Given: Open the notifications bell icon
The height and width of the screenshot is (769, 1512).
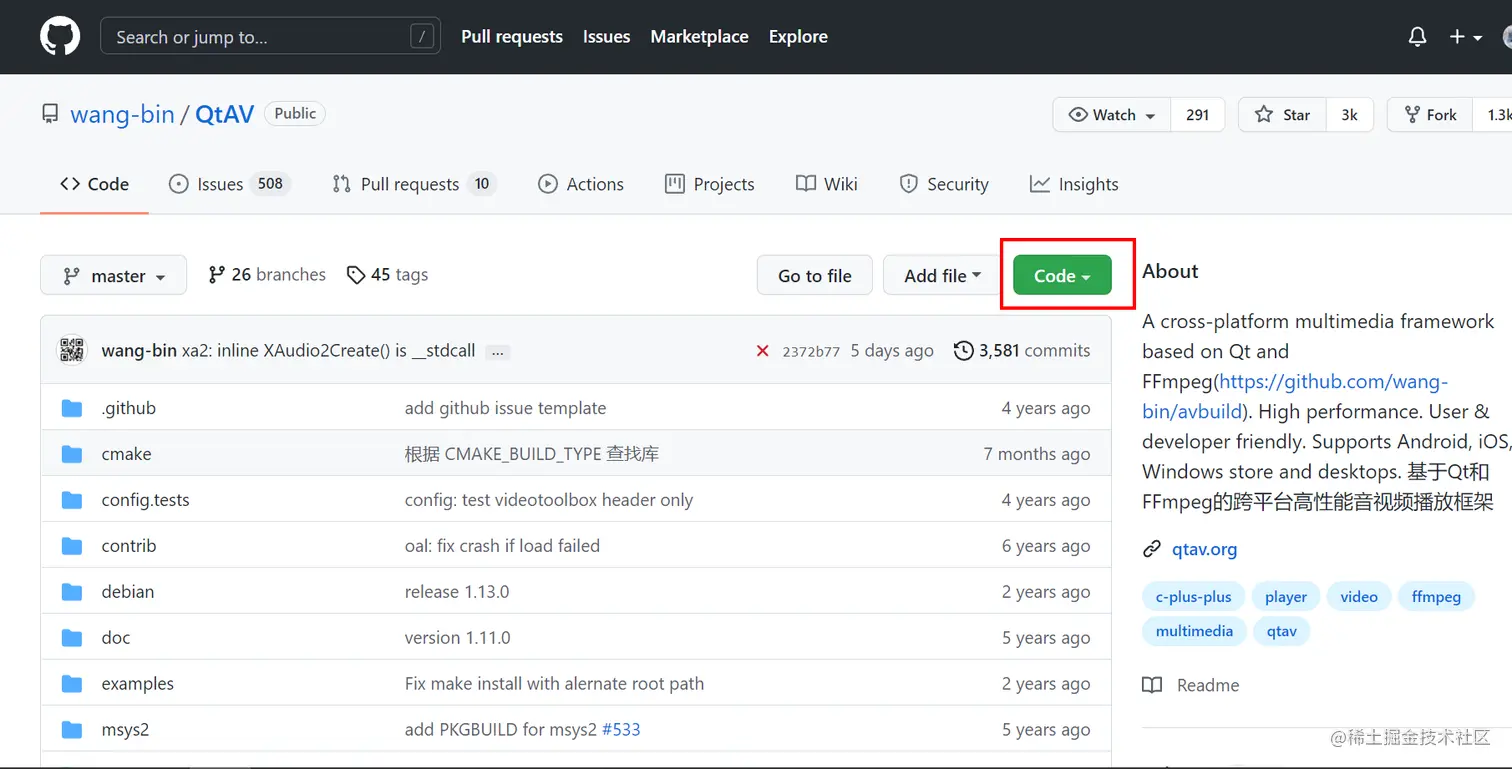Looking at the screenshot, I should point(1417,37).
